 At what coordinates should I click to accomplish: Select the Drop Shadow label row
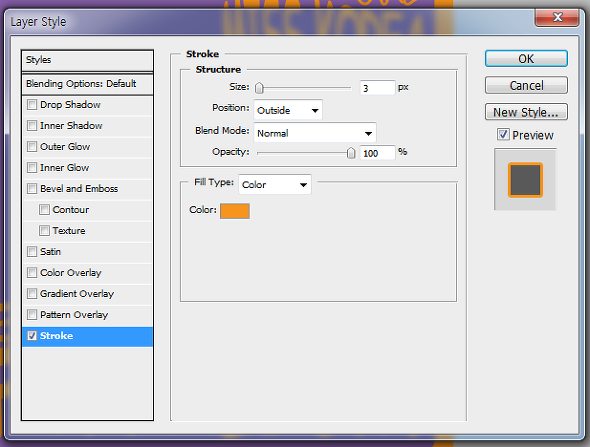87,105
